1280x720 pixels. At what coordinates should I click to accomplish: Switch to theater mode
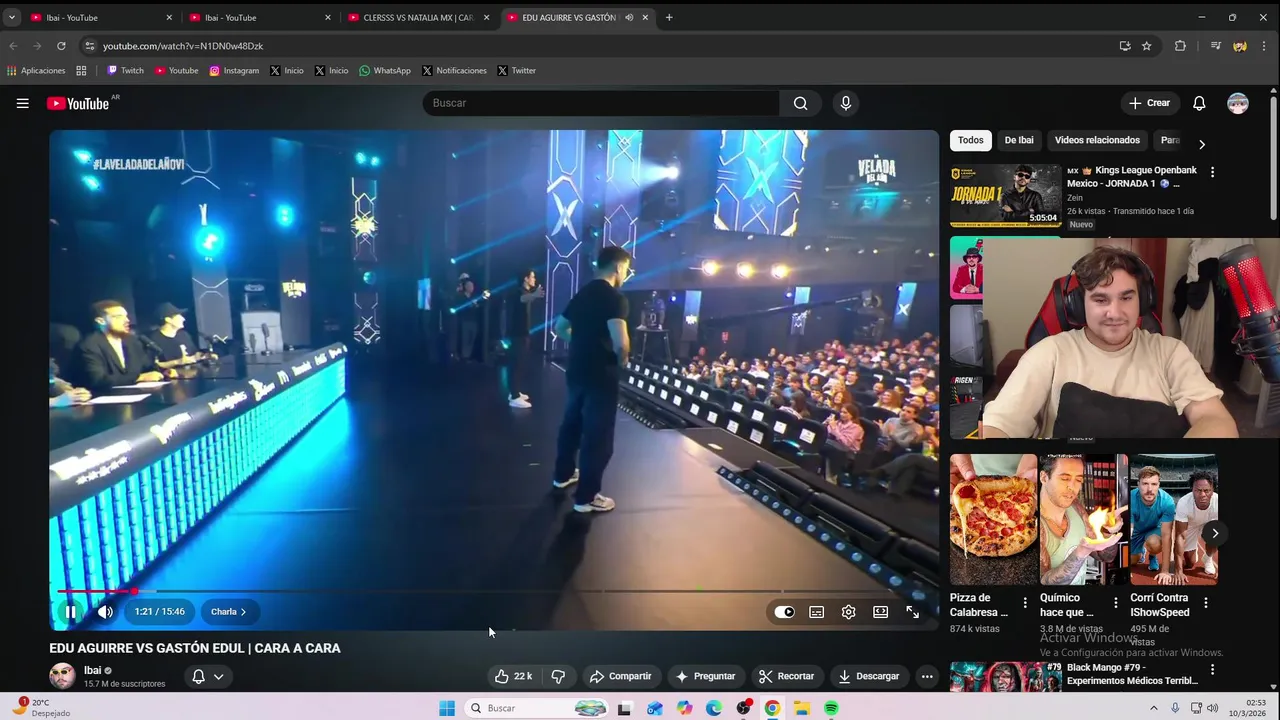[x=880, y=612]
